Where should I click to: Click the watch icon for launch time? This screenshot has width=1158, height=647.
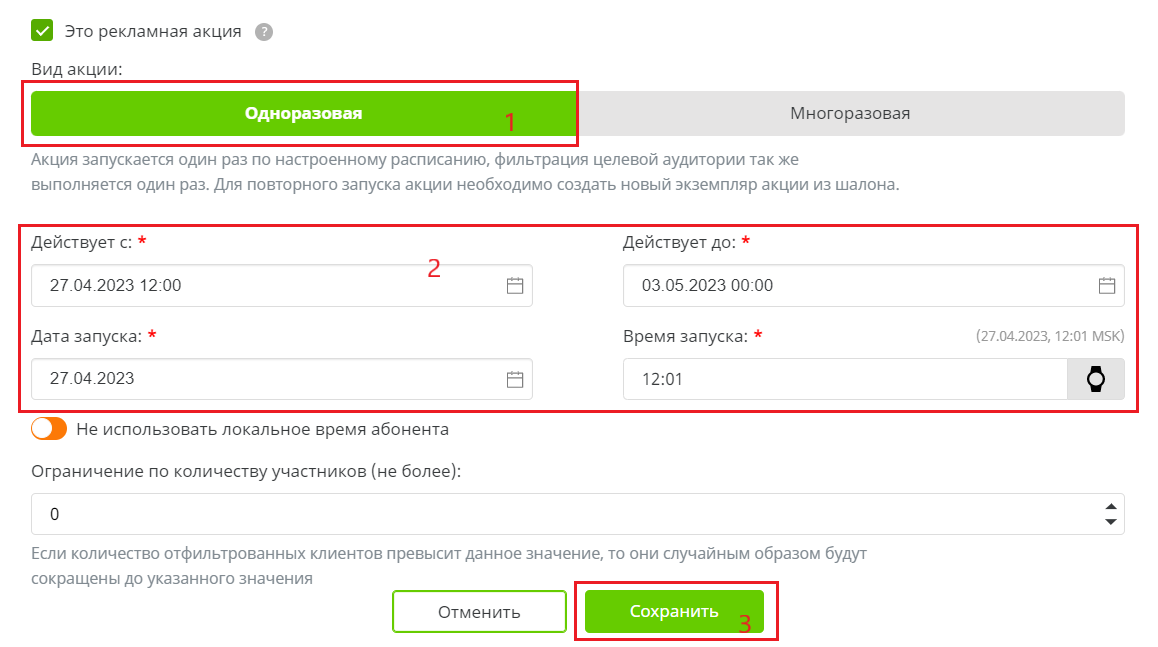coord(1096,379)
